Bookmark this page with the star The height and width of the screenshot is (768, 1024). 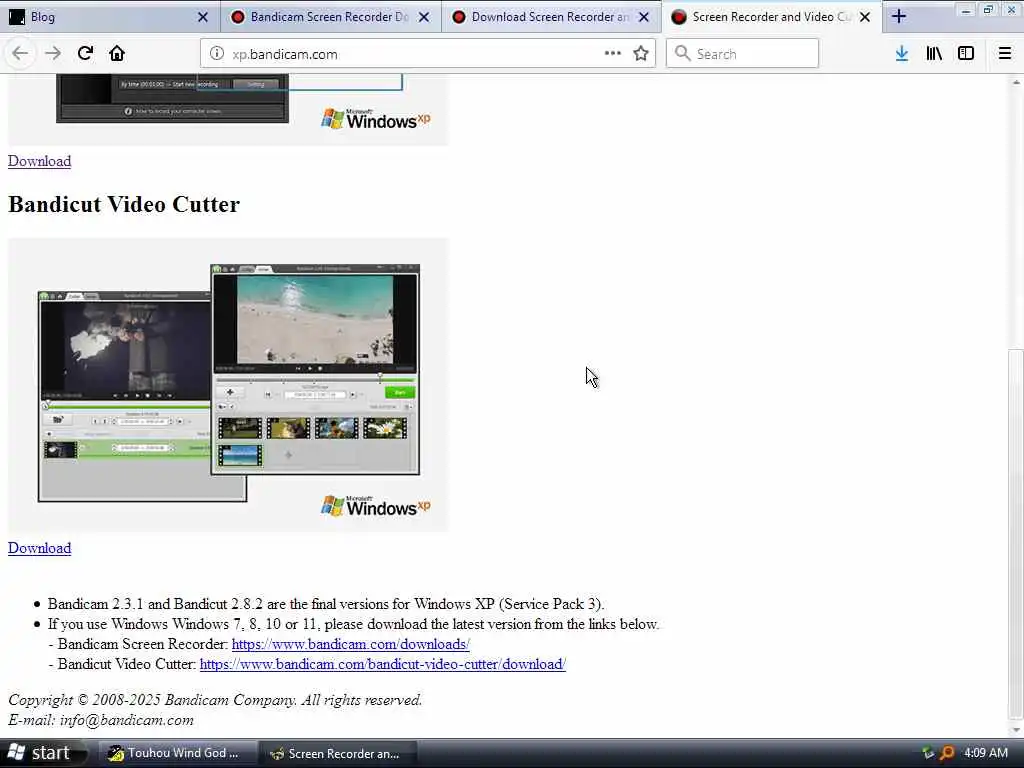[641, 54]
